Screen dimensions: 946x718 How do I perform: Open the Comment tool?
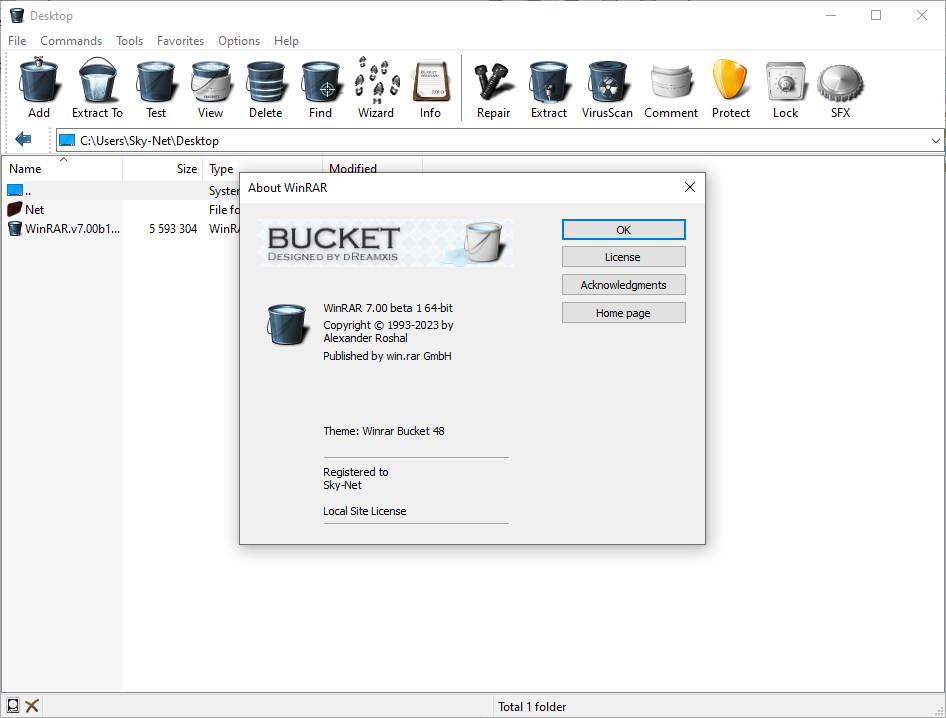[x=671, y=80]
